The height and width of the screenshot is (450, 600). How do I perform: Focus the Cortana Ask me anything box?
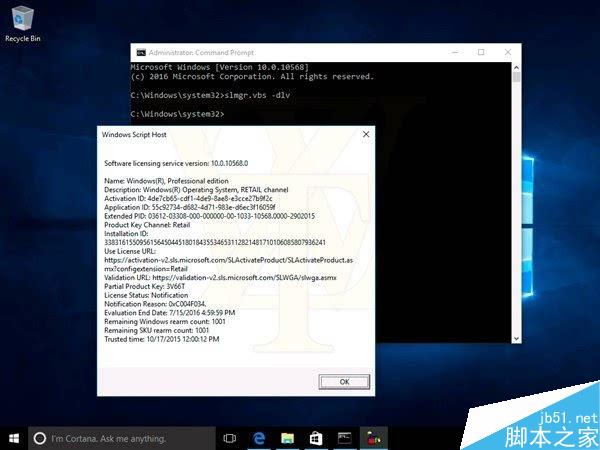point(122,439)
